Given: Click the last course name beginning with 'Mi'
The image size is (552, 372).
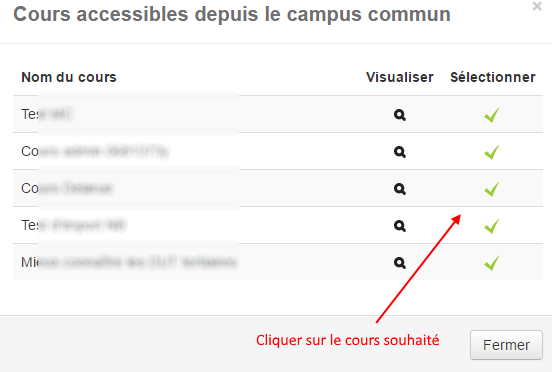Looking at the screenshot, I should click(x=128, y=262).
